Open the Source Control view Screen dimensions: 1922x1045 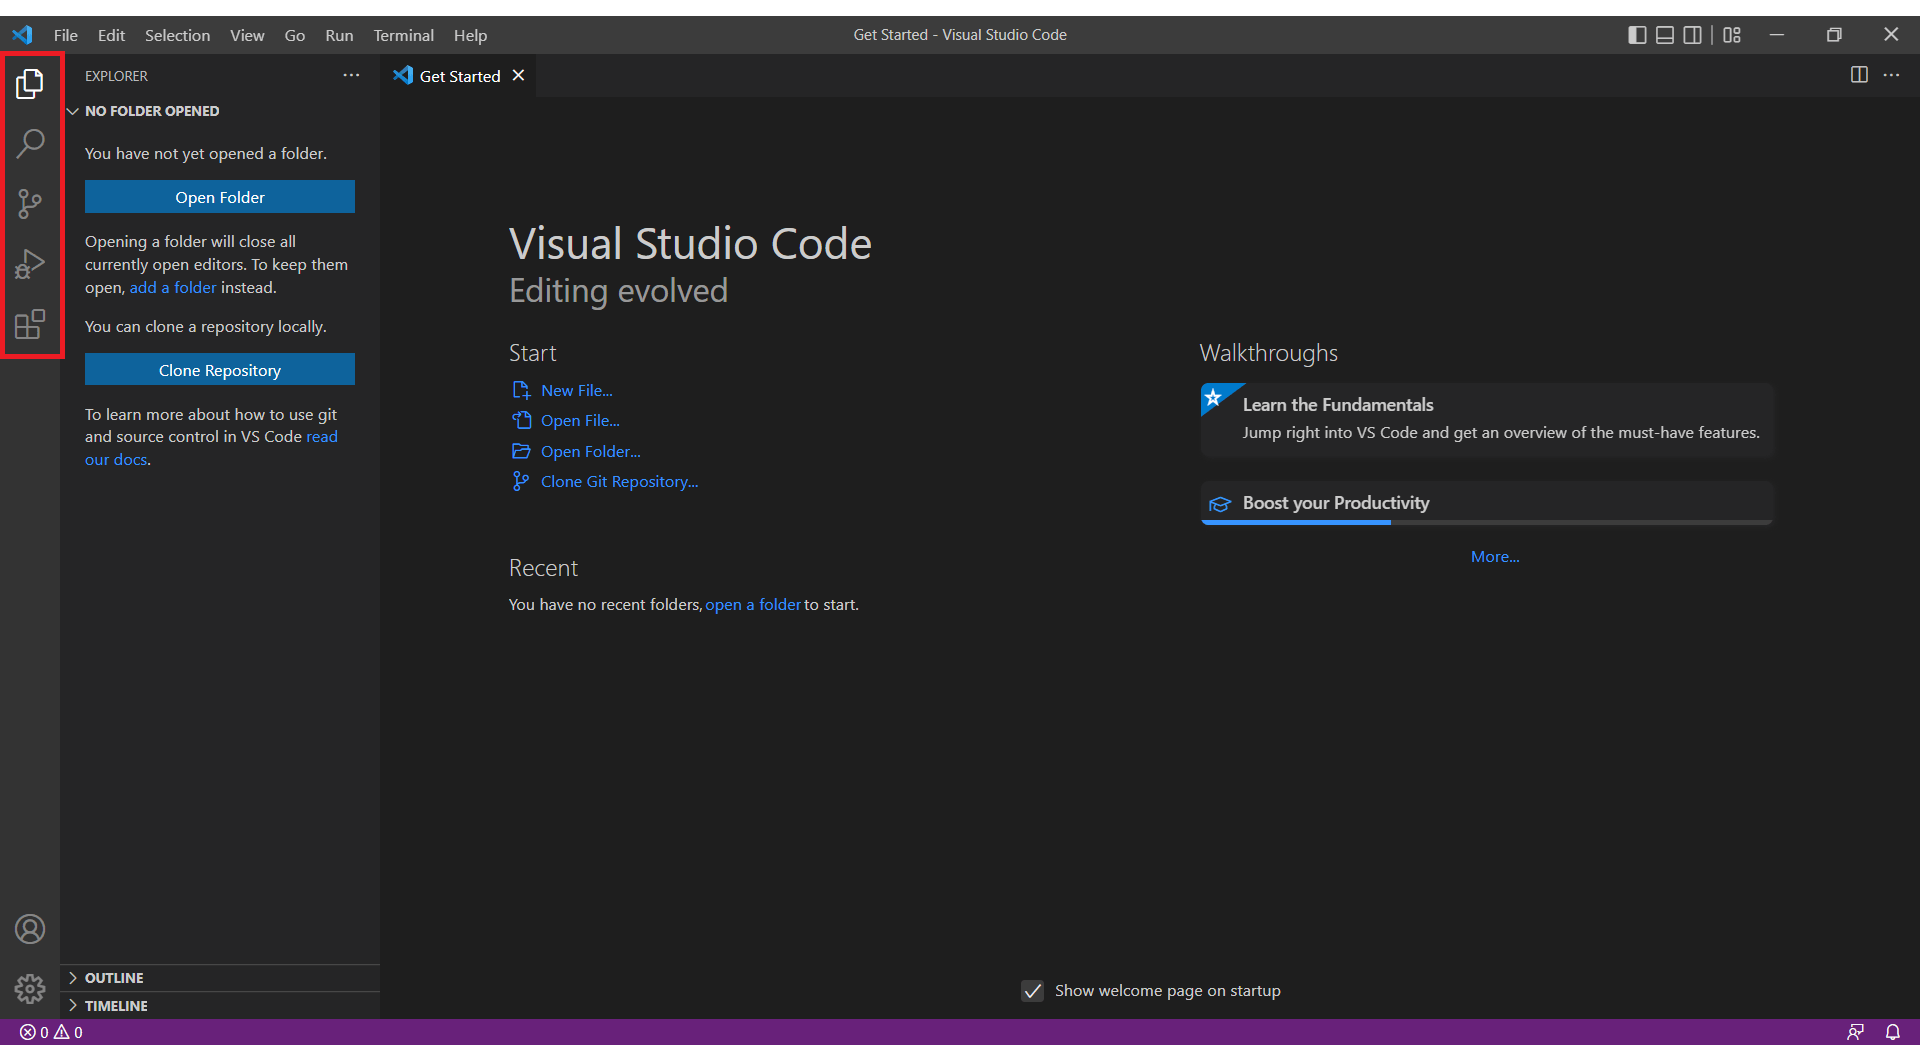(x=30, y=204)
